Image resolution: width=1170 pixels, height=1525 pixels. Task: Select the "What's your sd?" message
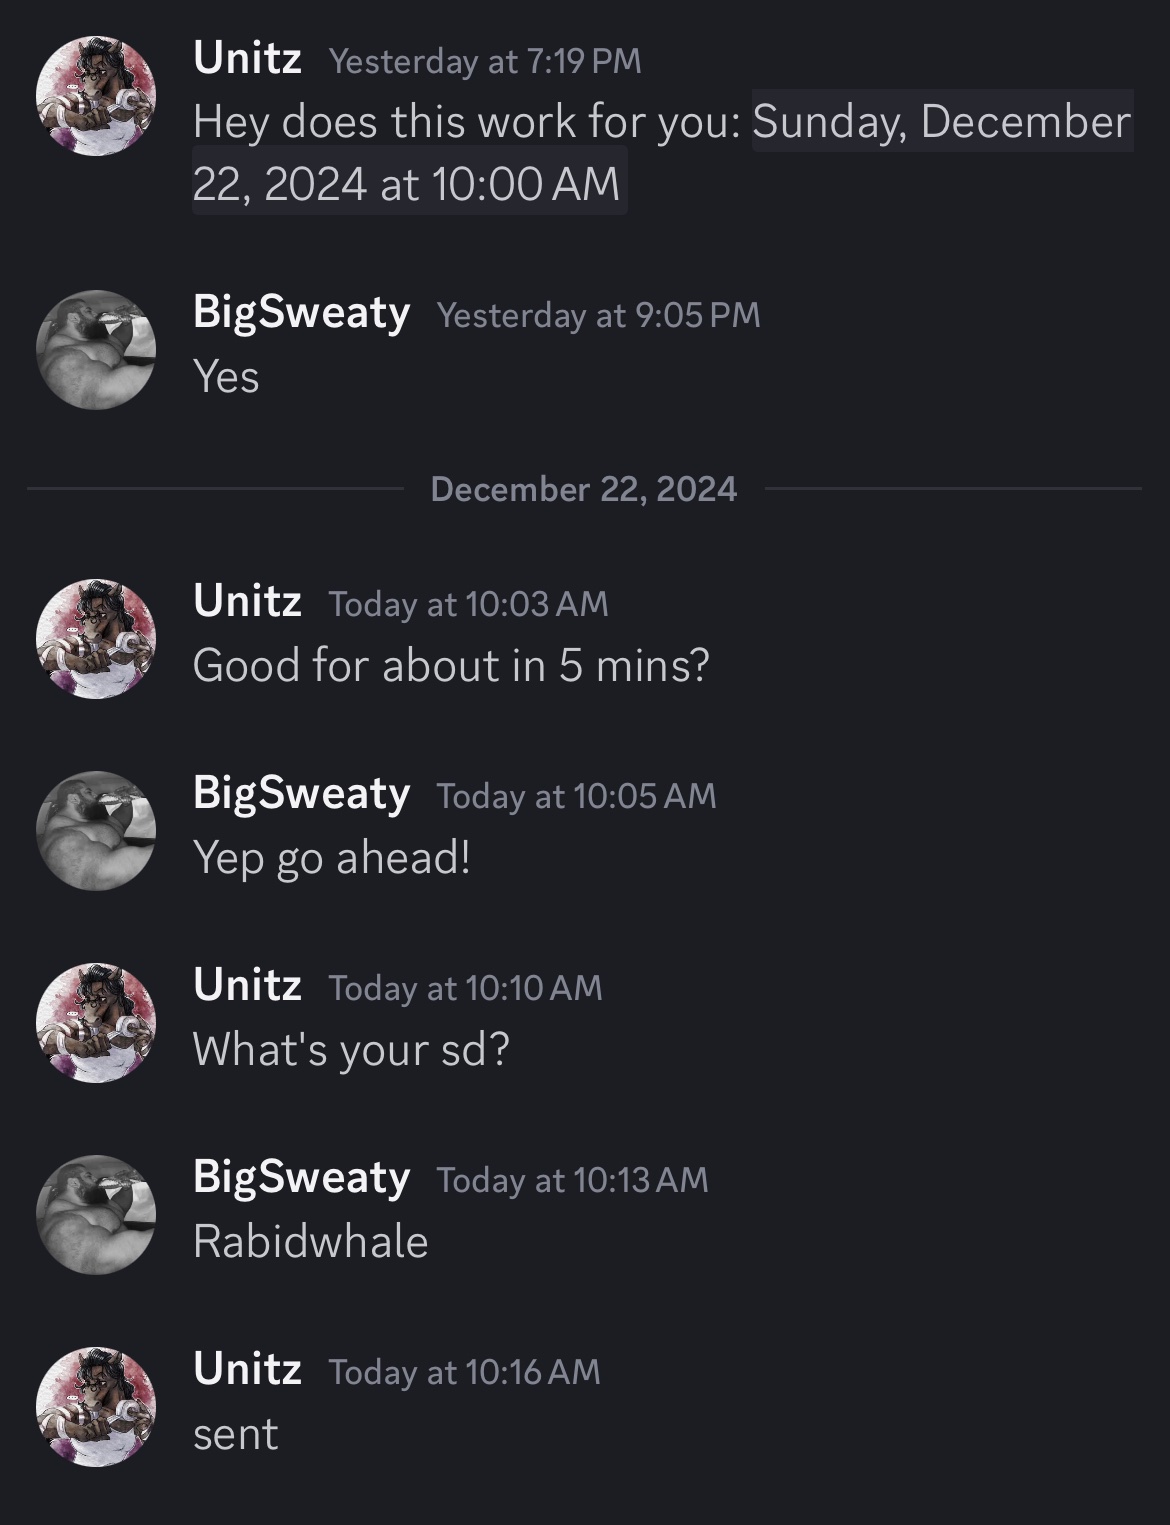pyautogui.click(x=351, y=1050)
